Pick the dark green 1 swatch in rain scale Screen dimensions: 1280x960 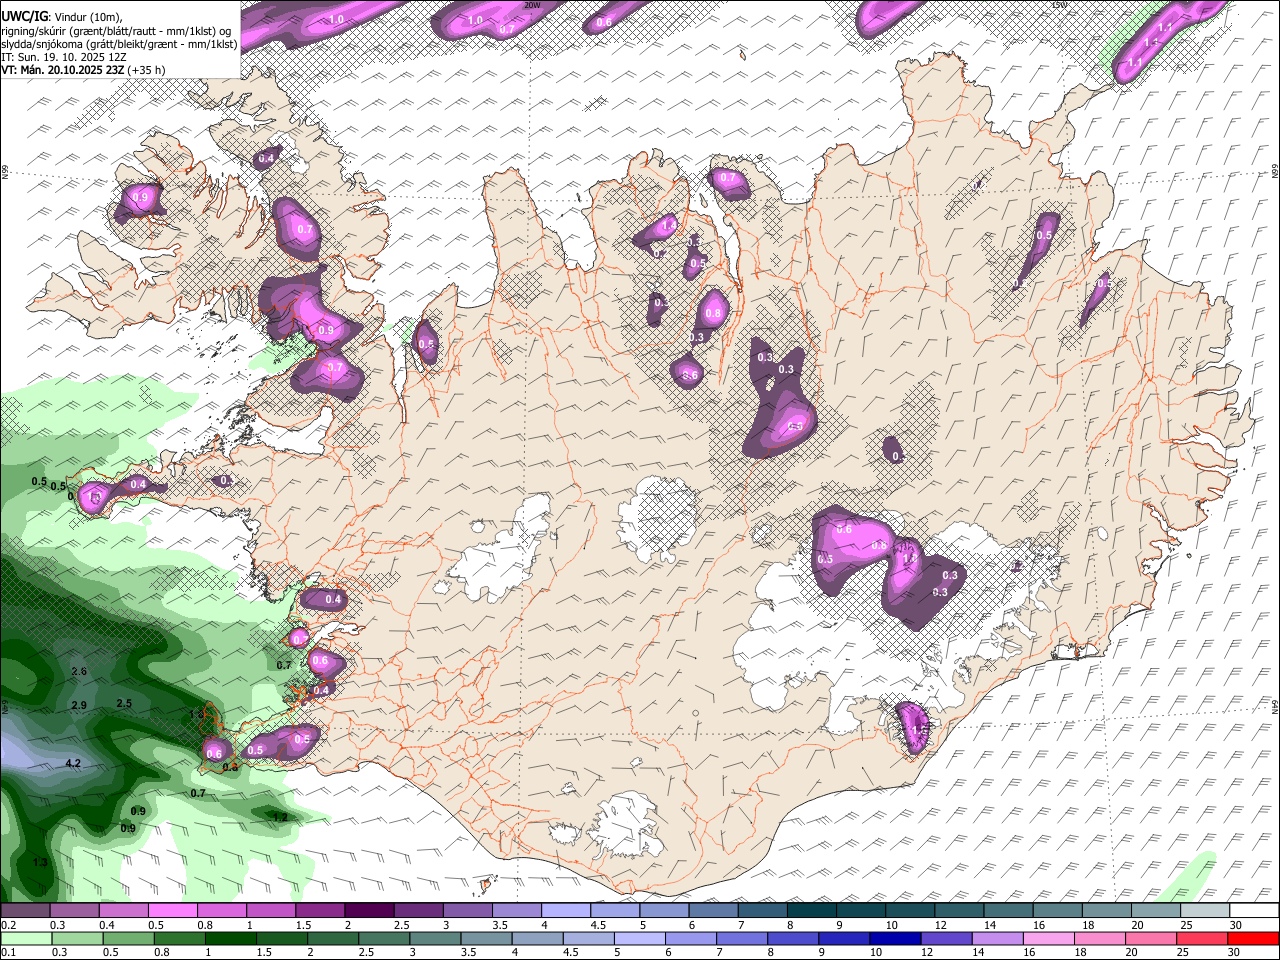230,938
